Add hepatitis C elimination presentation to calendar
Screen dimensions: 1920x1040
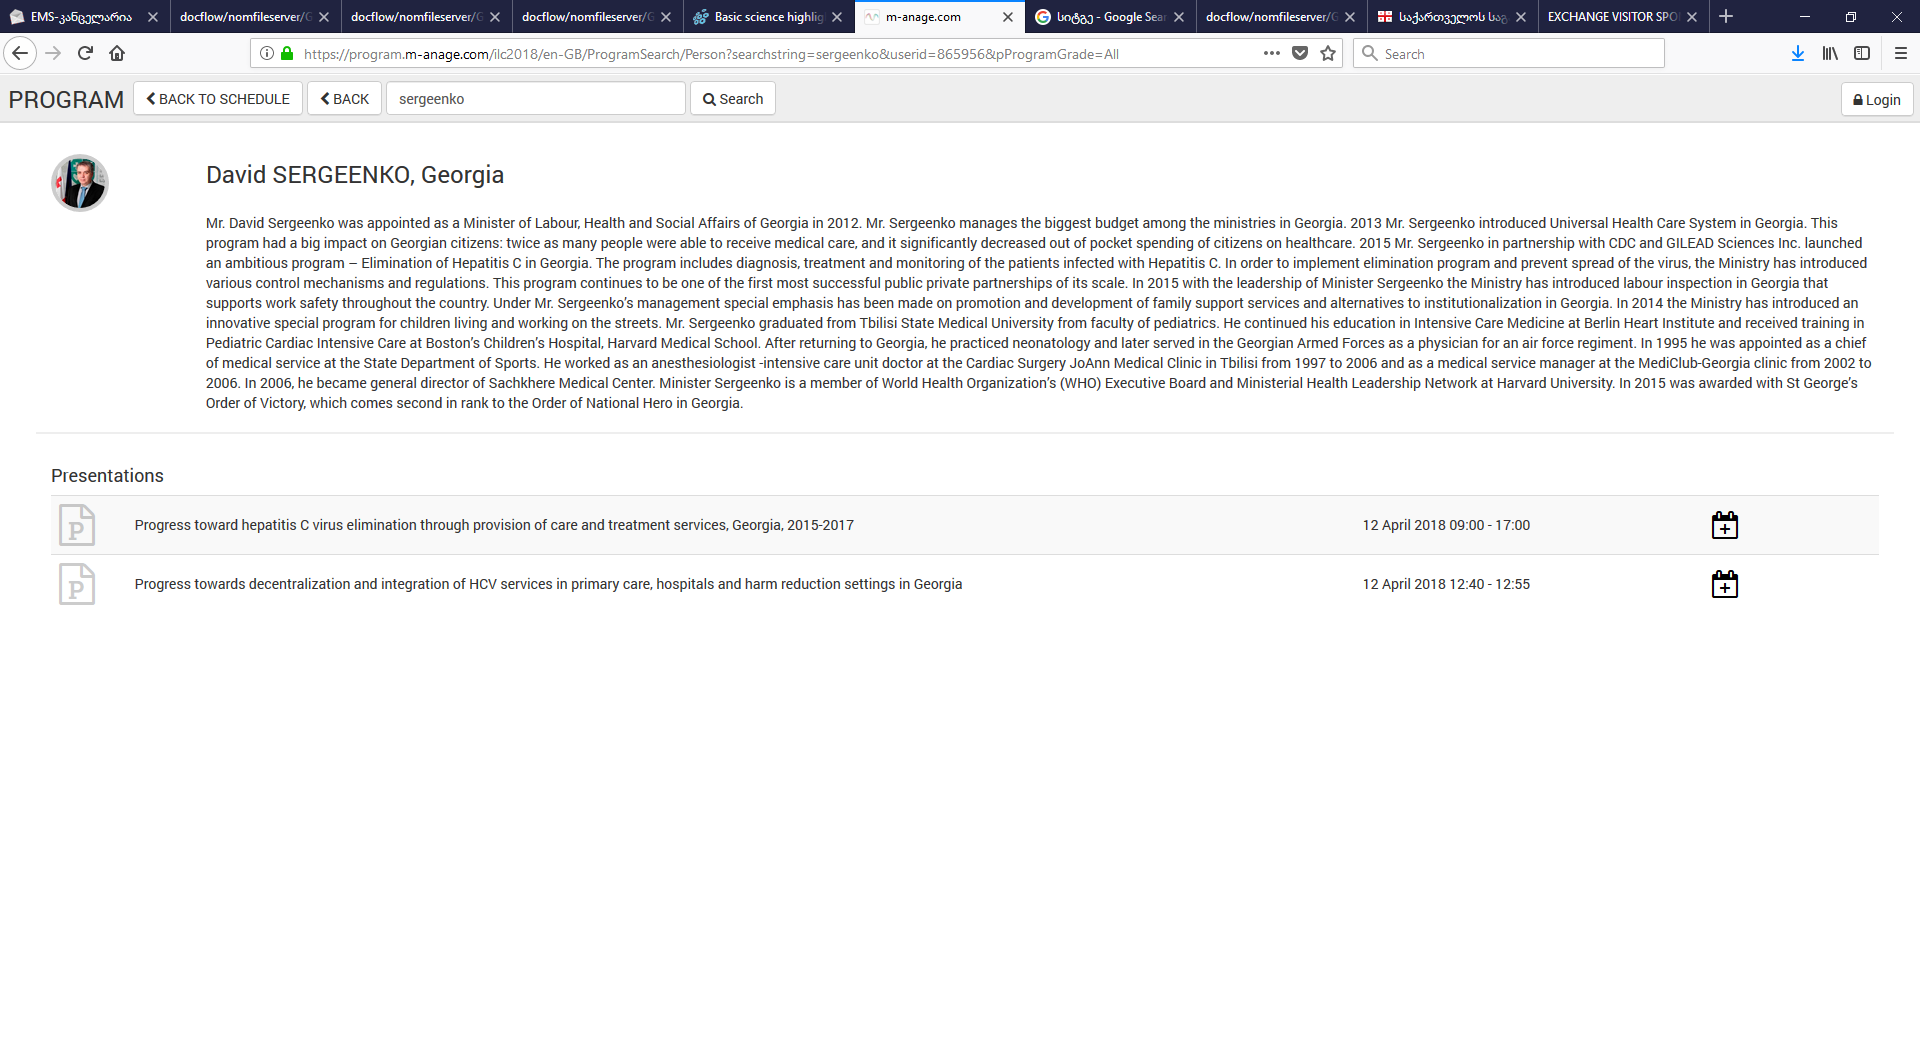1724,525
